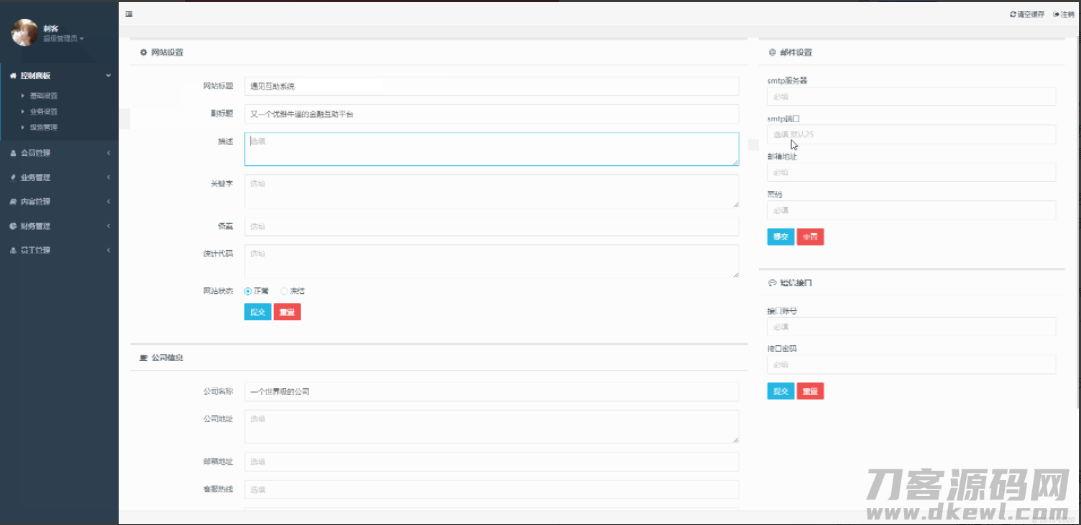Click the icon beside 公司信息 heading
This screenshot has width=1081, height=525.
[x=143, y=357]
